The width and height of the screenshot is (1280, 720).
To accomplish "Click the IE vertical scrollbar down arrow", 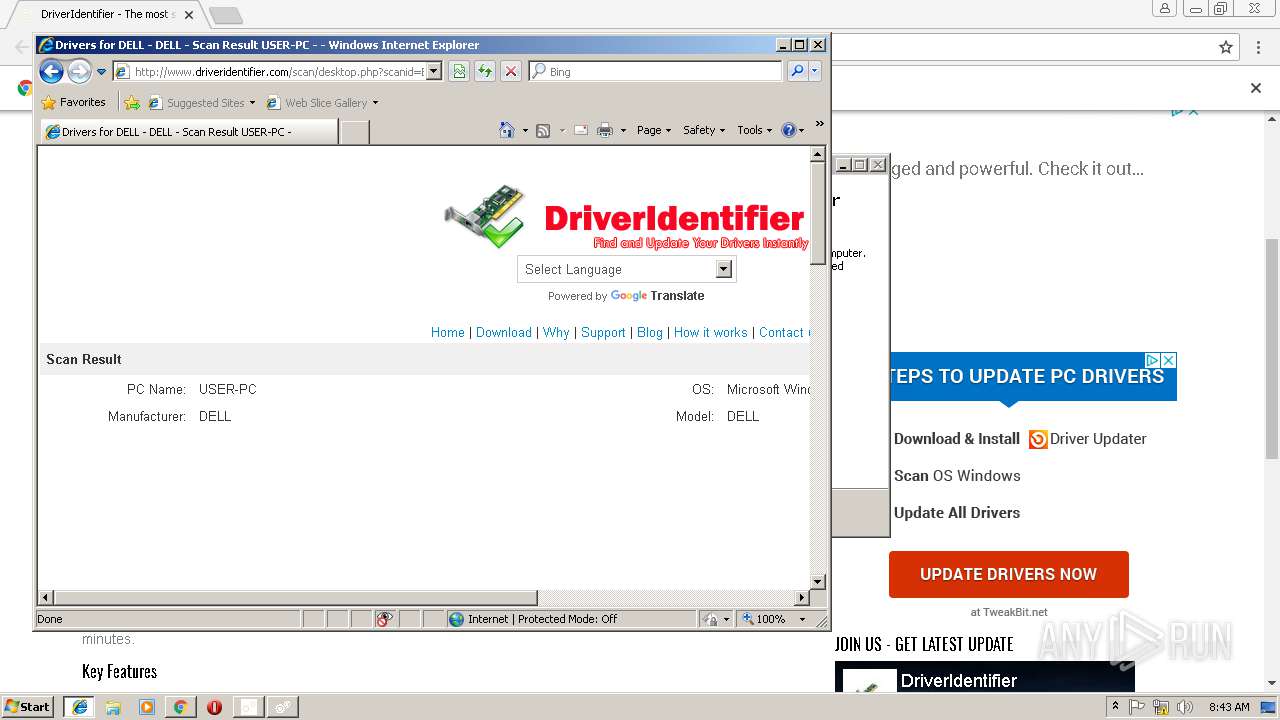I will [817, 581].
